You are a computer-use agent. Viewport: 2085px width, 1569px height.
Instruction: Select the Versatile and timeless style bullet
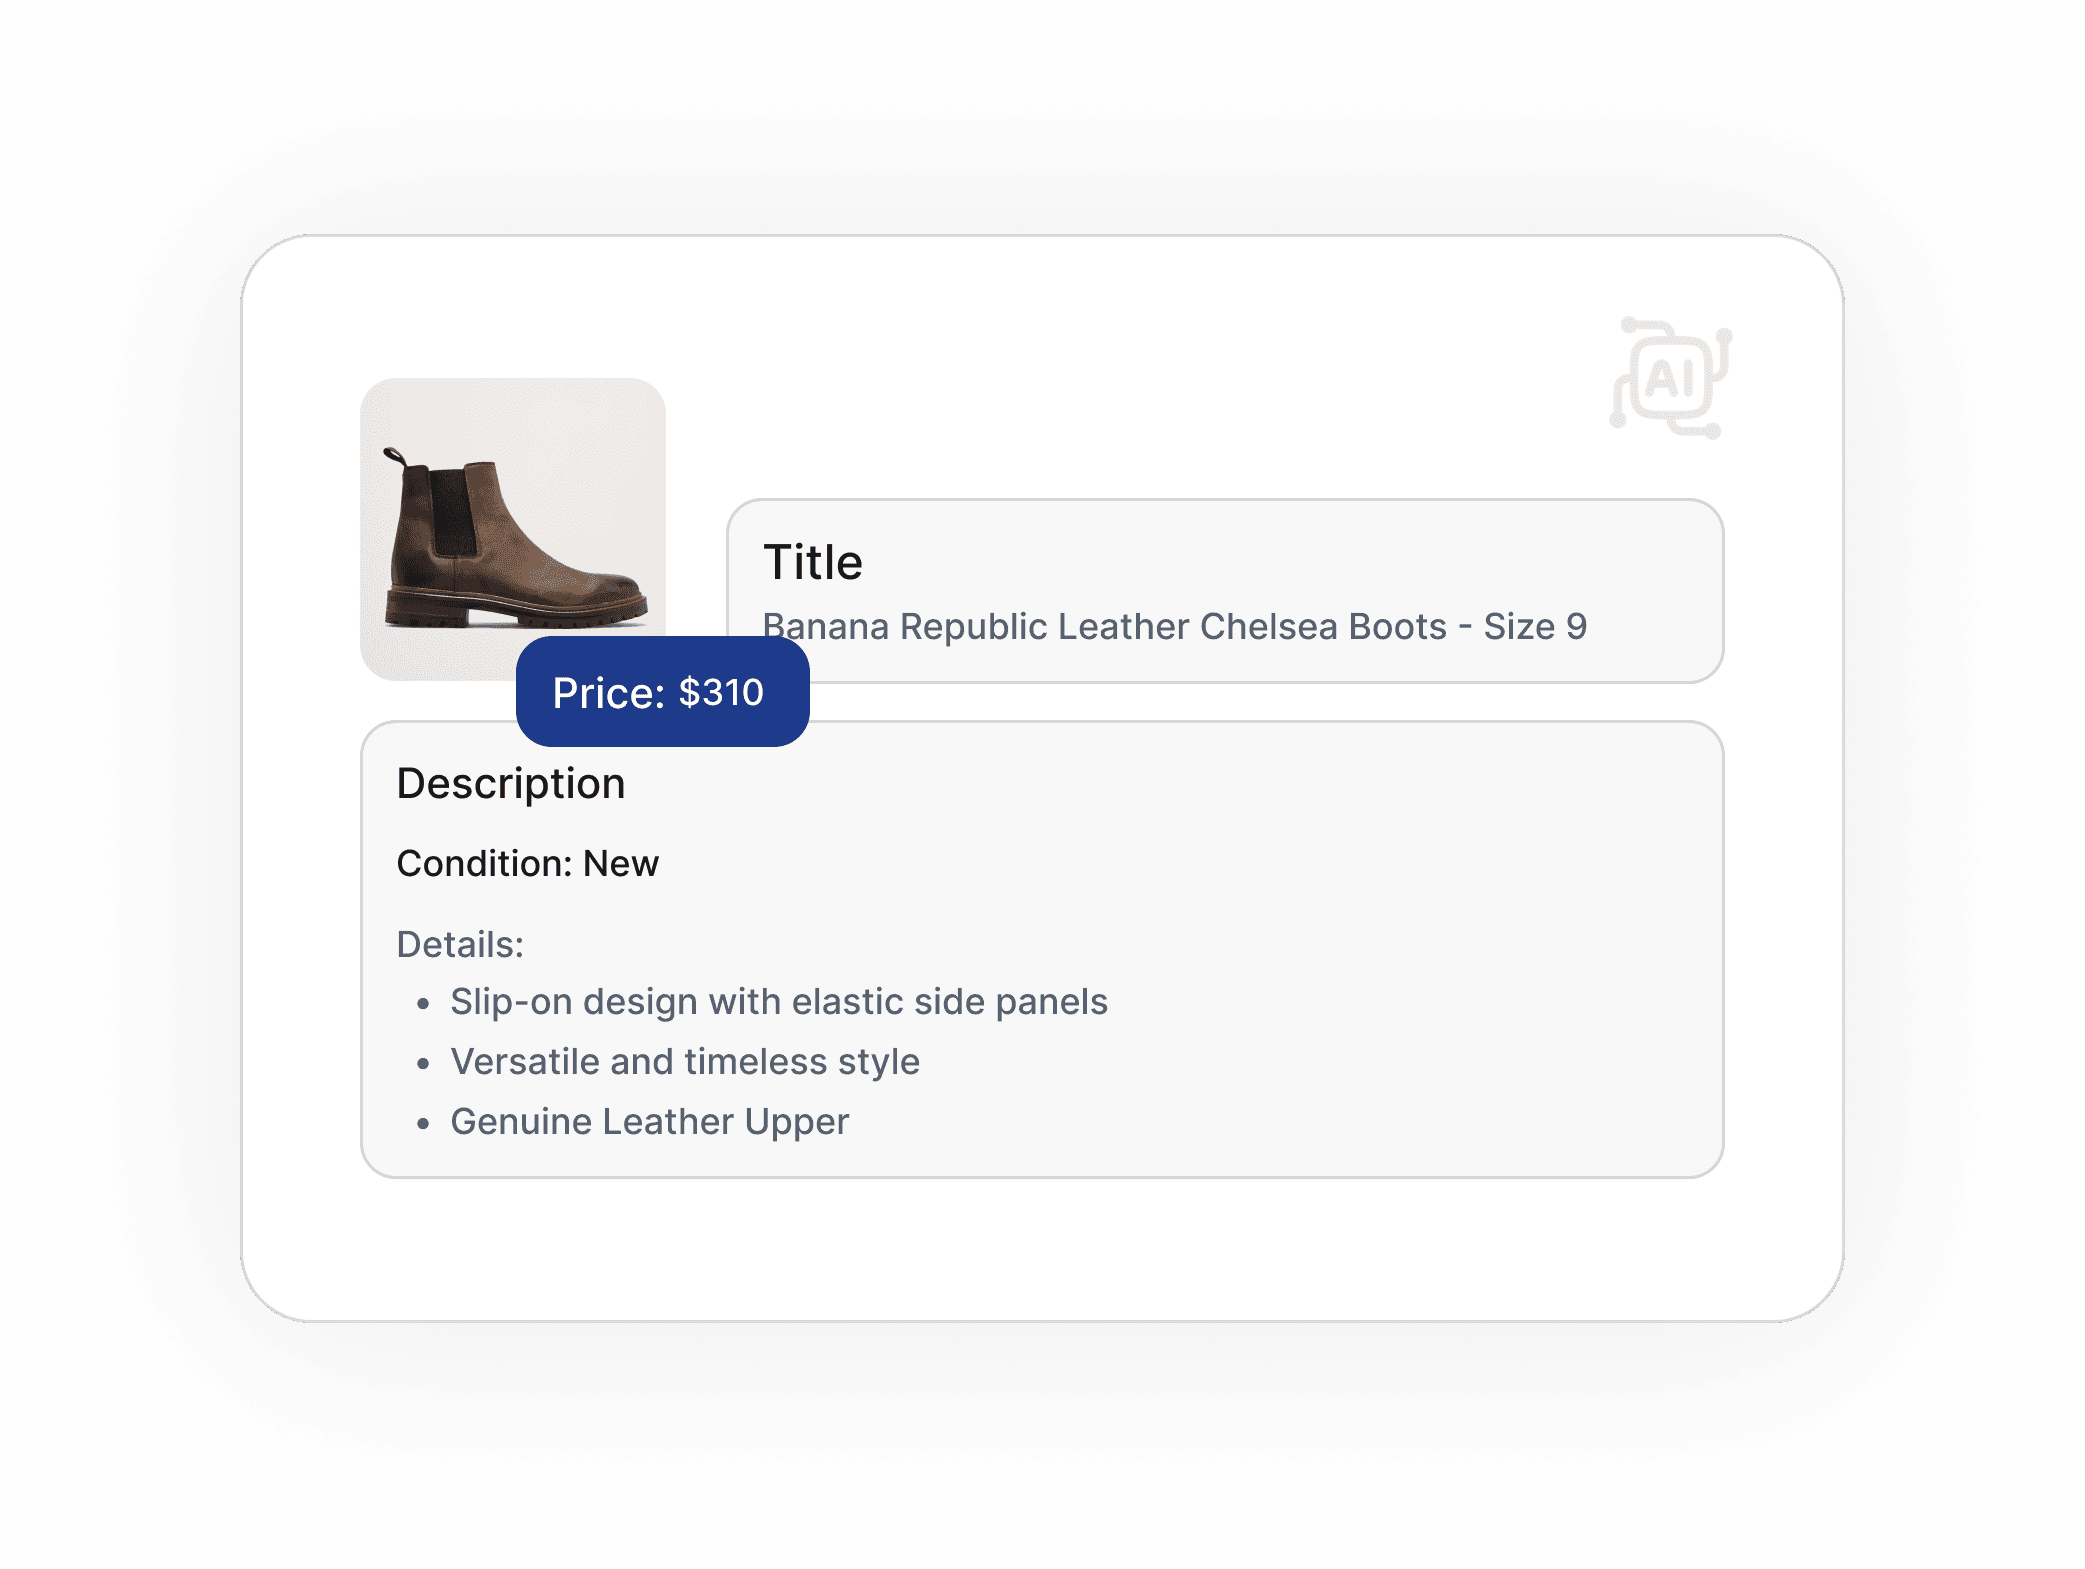[x=685, y=1062]
